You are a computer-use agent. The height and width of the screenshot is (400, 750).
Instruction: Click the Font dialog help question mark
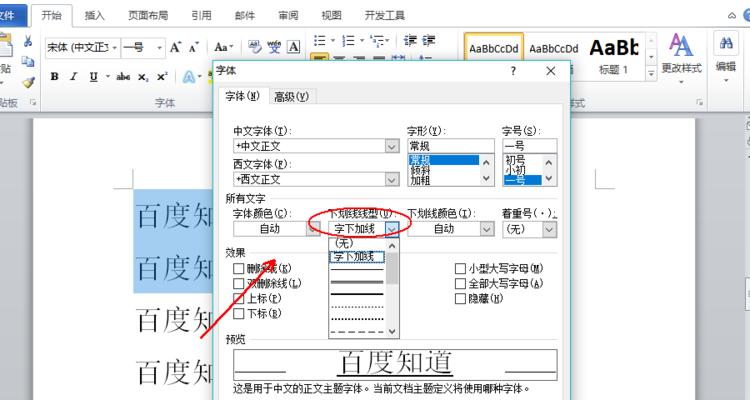[513, 71]
